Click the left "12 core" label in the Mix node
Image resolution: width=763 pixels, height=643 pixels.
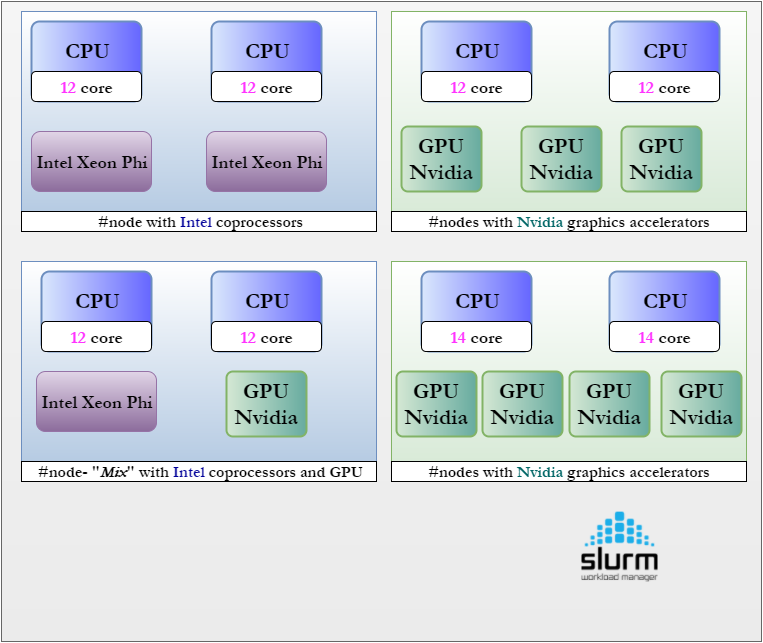coord(96,337)
